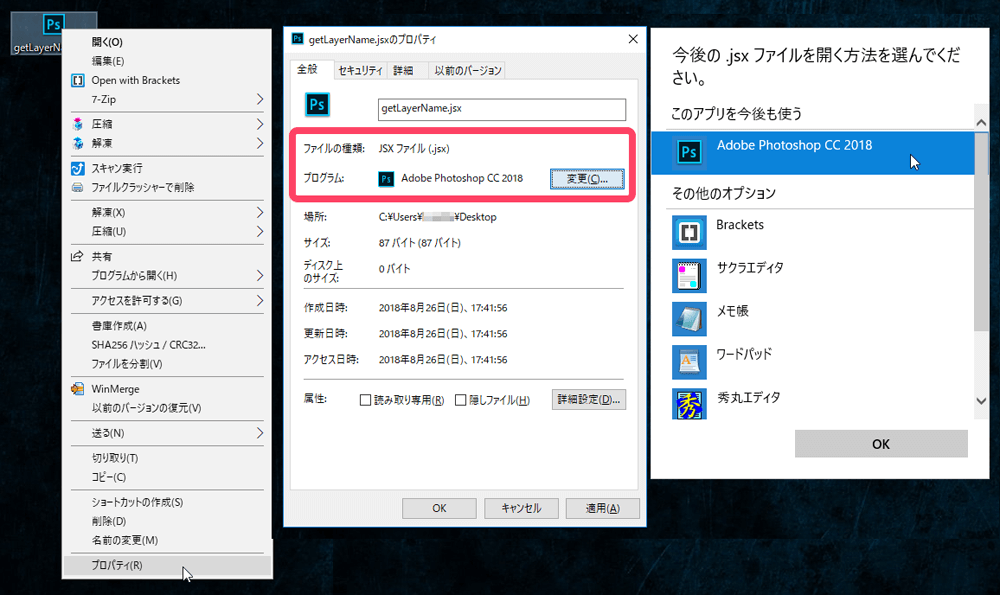Choose 削除(D) from context menu
The height and width of the screenshot is (595, 1000).
(x=167, y=522)
